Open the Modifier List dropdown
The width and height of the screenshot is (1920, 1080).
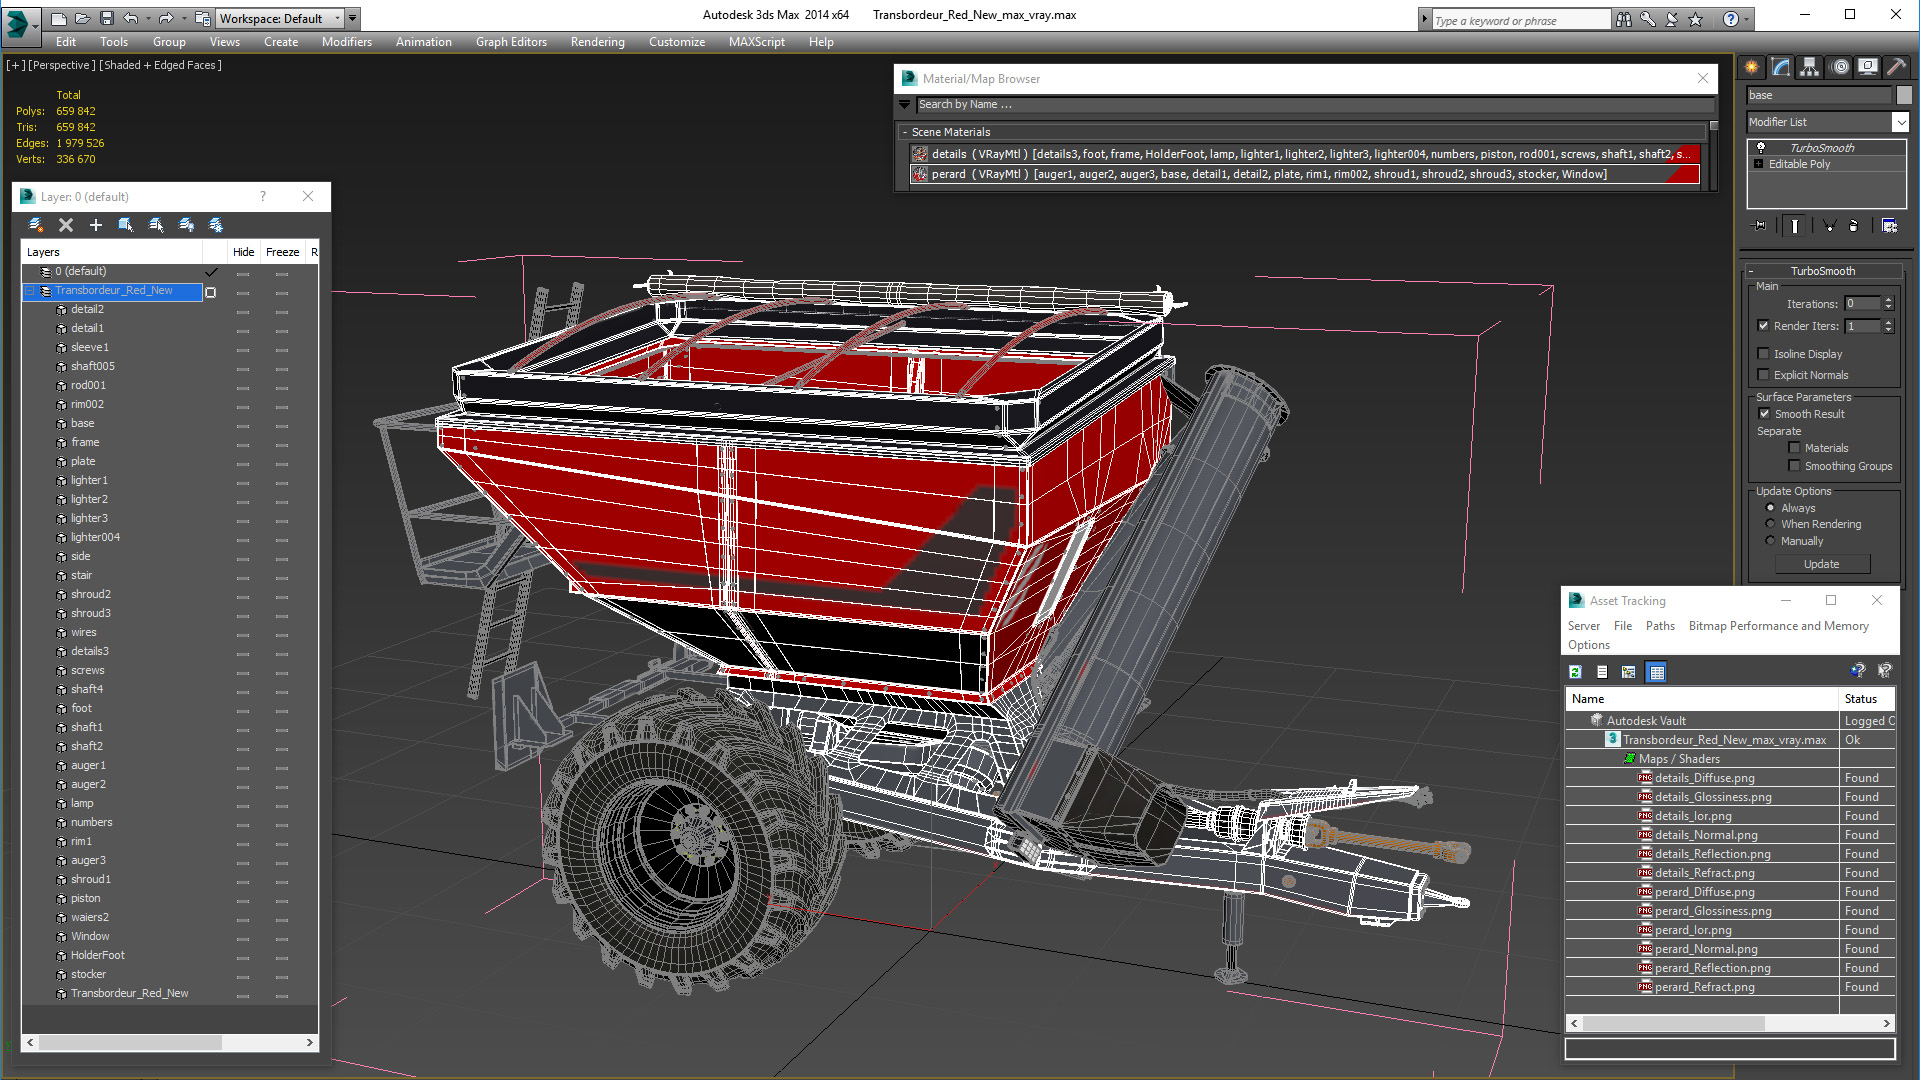point(1900,122)
